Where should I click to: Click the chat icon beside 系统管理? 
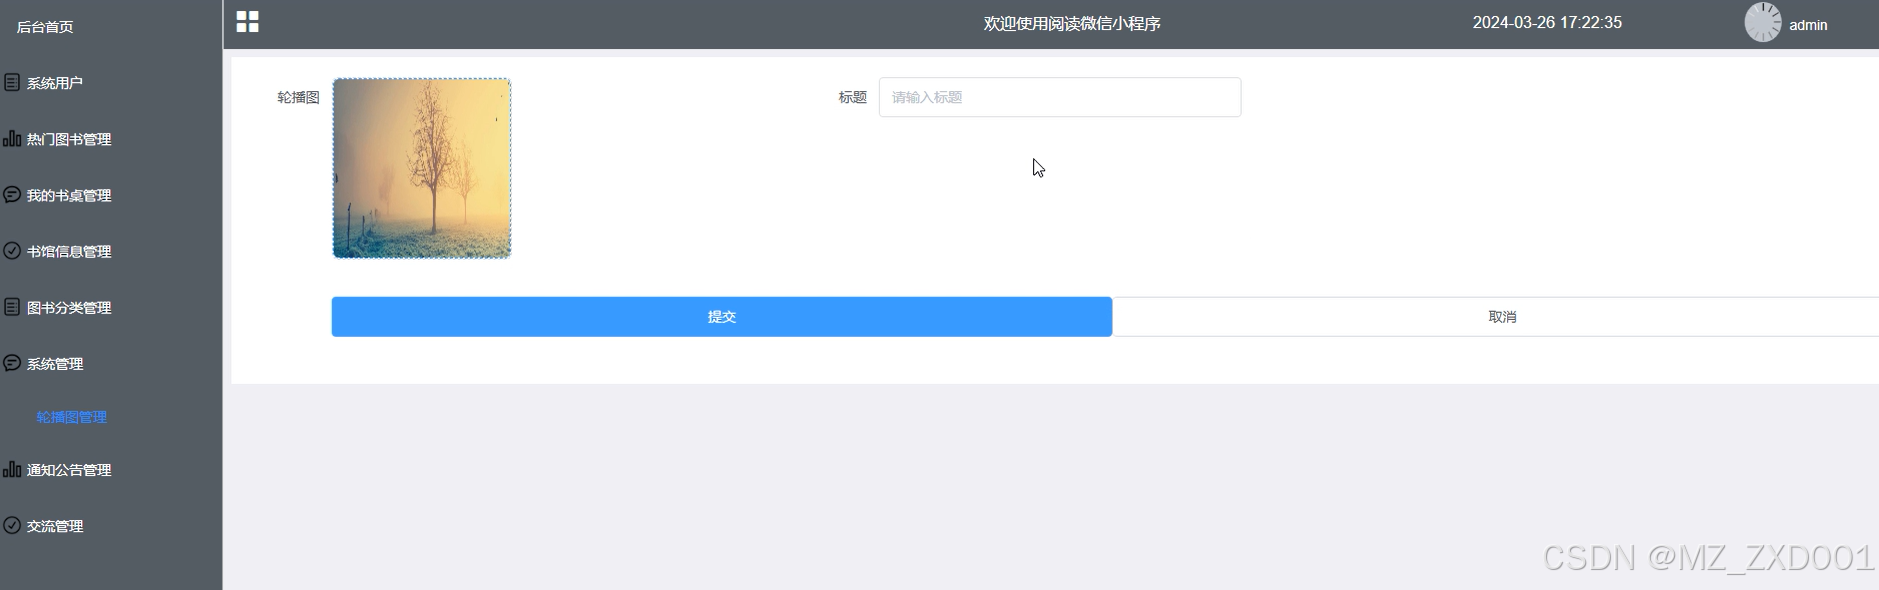(x=12, y=363)
